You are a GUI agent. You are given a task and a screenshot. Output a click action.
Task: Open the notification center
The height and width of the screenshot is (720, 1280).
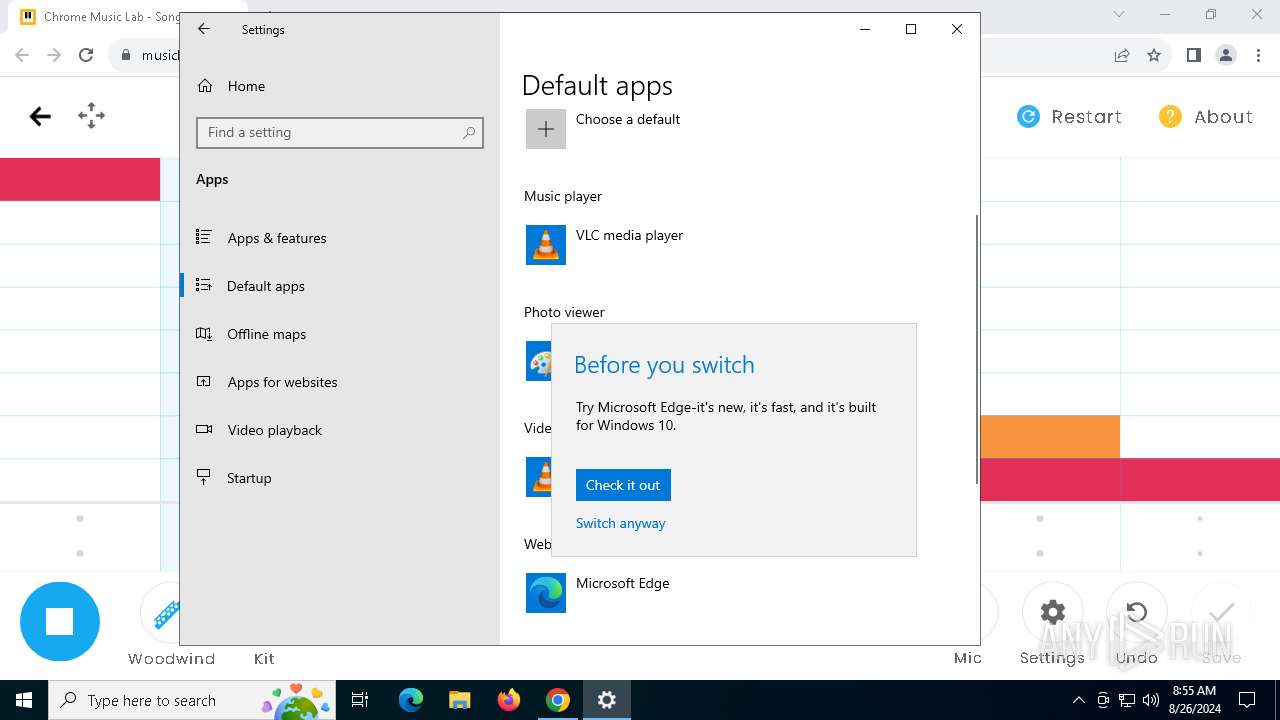[x=1247, y=700]
